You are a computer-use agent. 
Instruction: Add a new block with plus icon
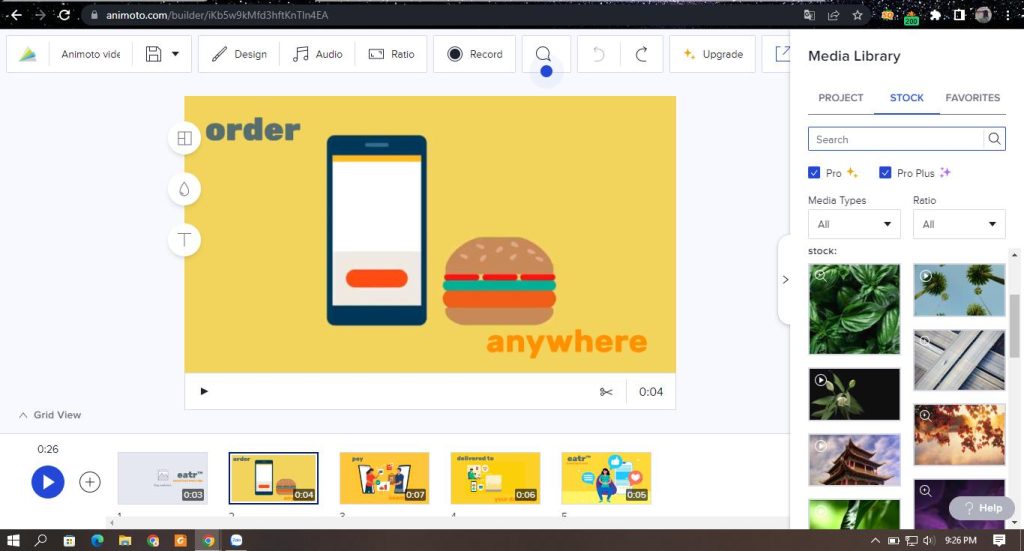[x=89, y=482]
